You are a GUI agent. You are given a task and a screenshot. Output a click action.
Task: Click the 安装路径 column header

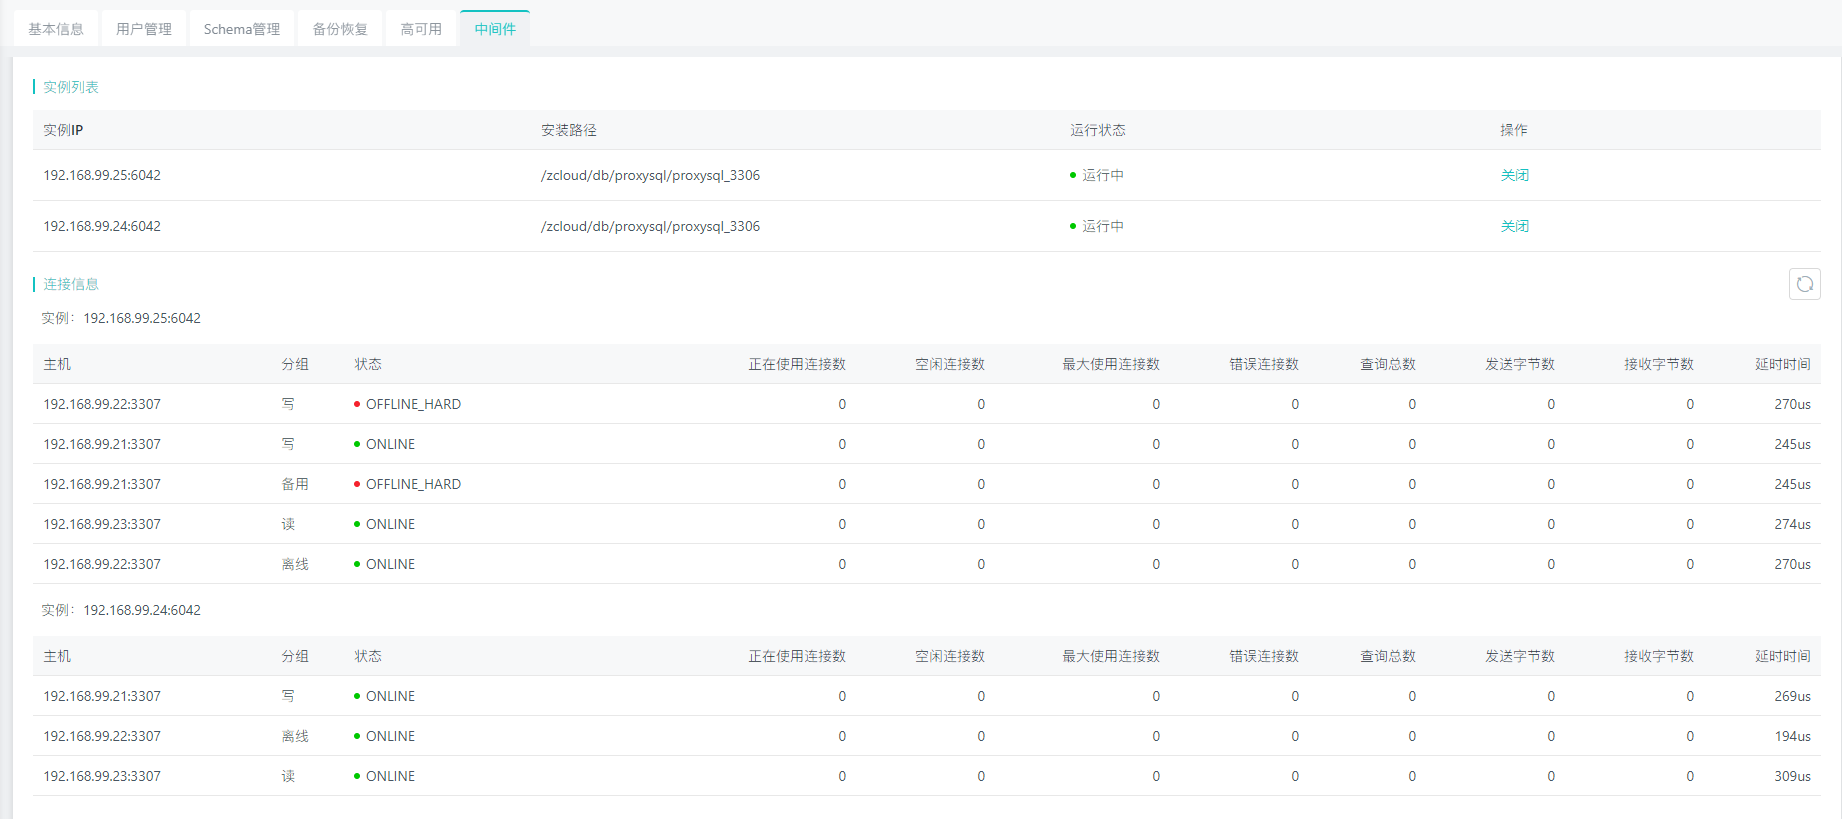tap(568, 130)
